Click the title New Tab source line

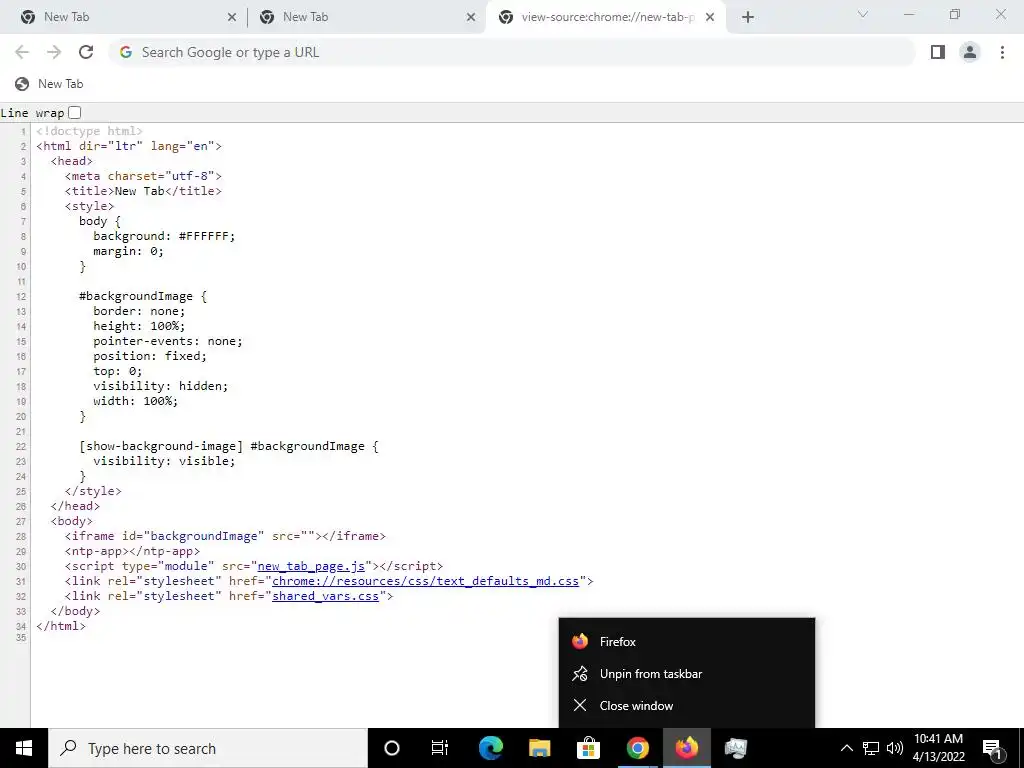click(143, 191)
